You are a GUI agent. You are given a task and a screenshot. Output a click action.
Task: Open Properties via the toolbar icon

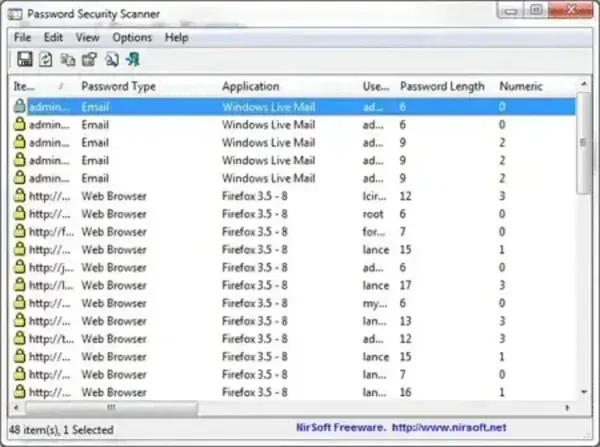point(90,60)
